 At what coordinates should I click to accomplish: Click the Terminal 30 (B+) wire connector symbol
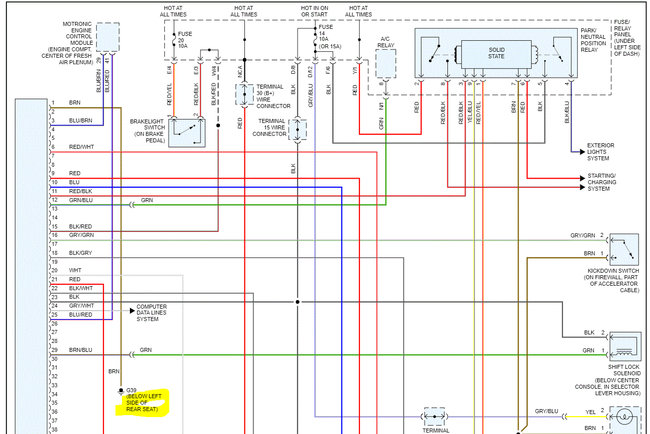(x=244, y=94)
